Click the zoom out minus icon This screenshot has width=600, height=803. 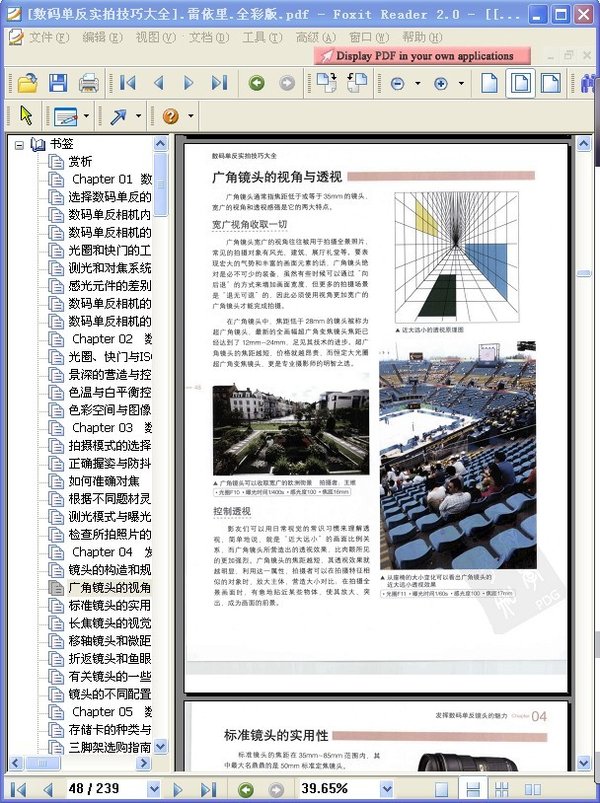tap(397, 83)
